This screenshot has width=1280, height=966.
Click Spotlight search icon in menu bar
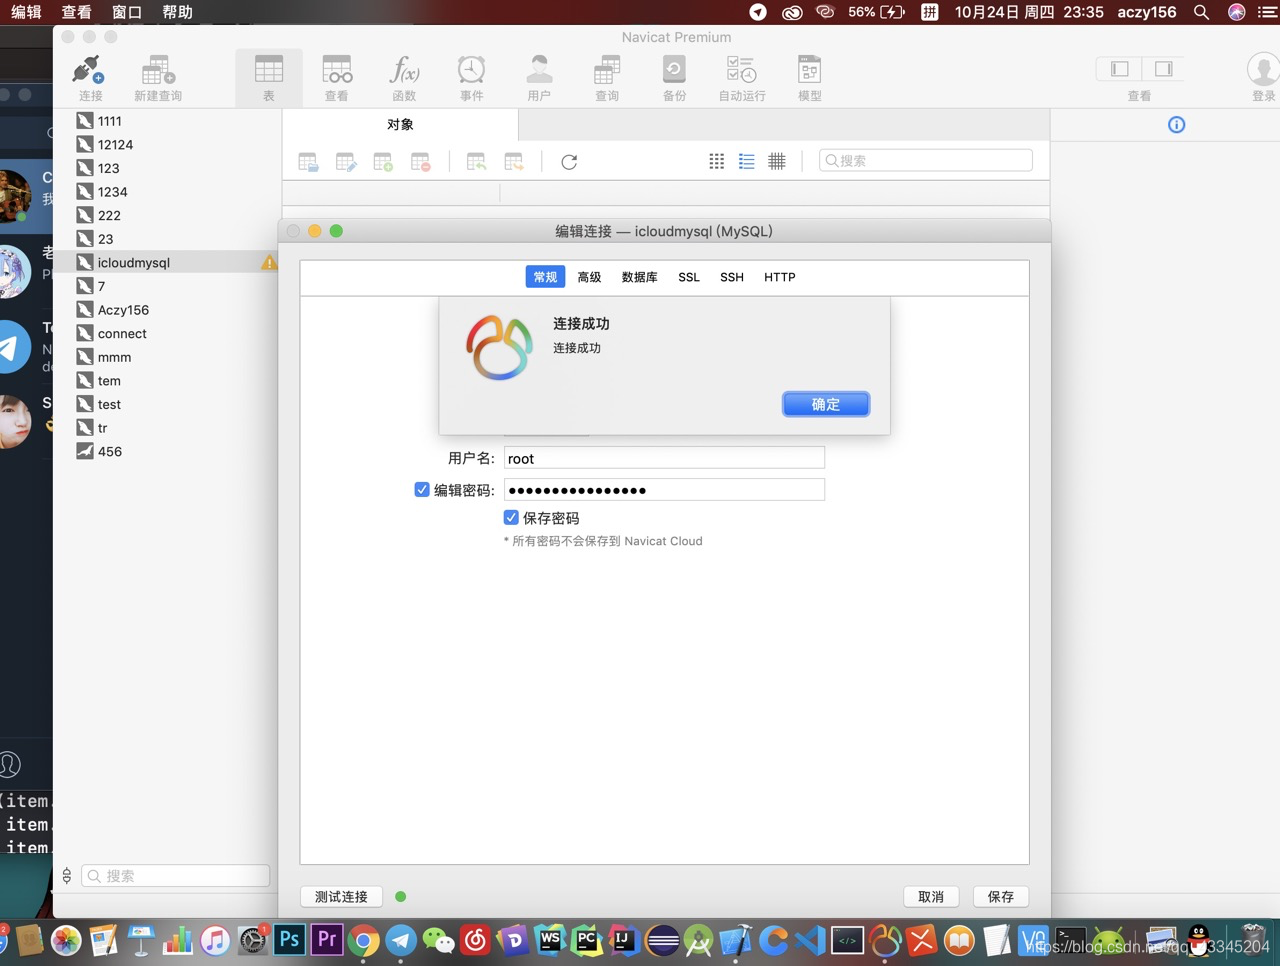tap(1202, 12)
